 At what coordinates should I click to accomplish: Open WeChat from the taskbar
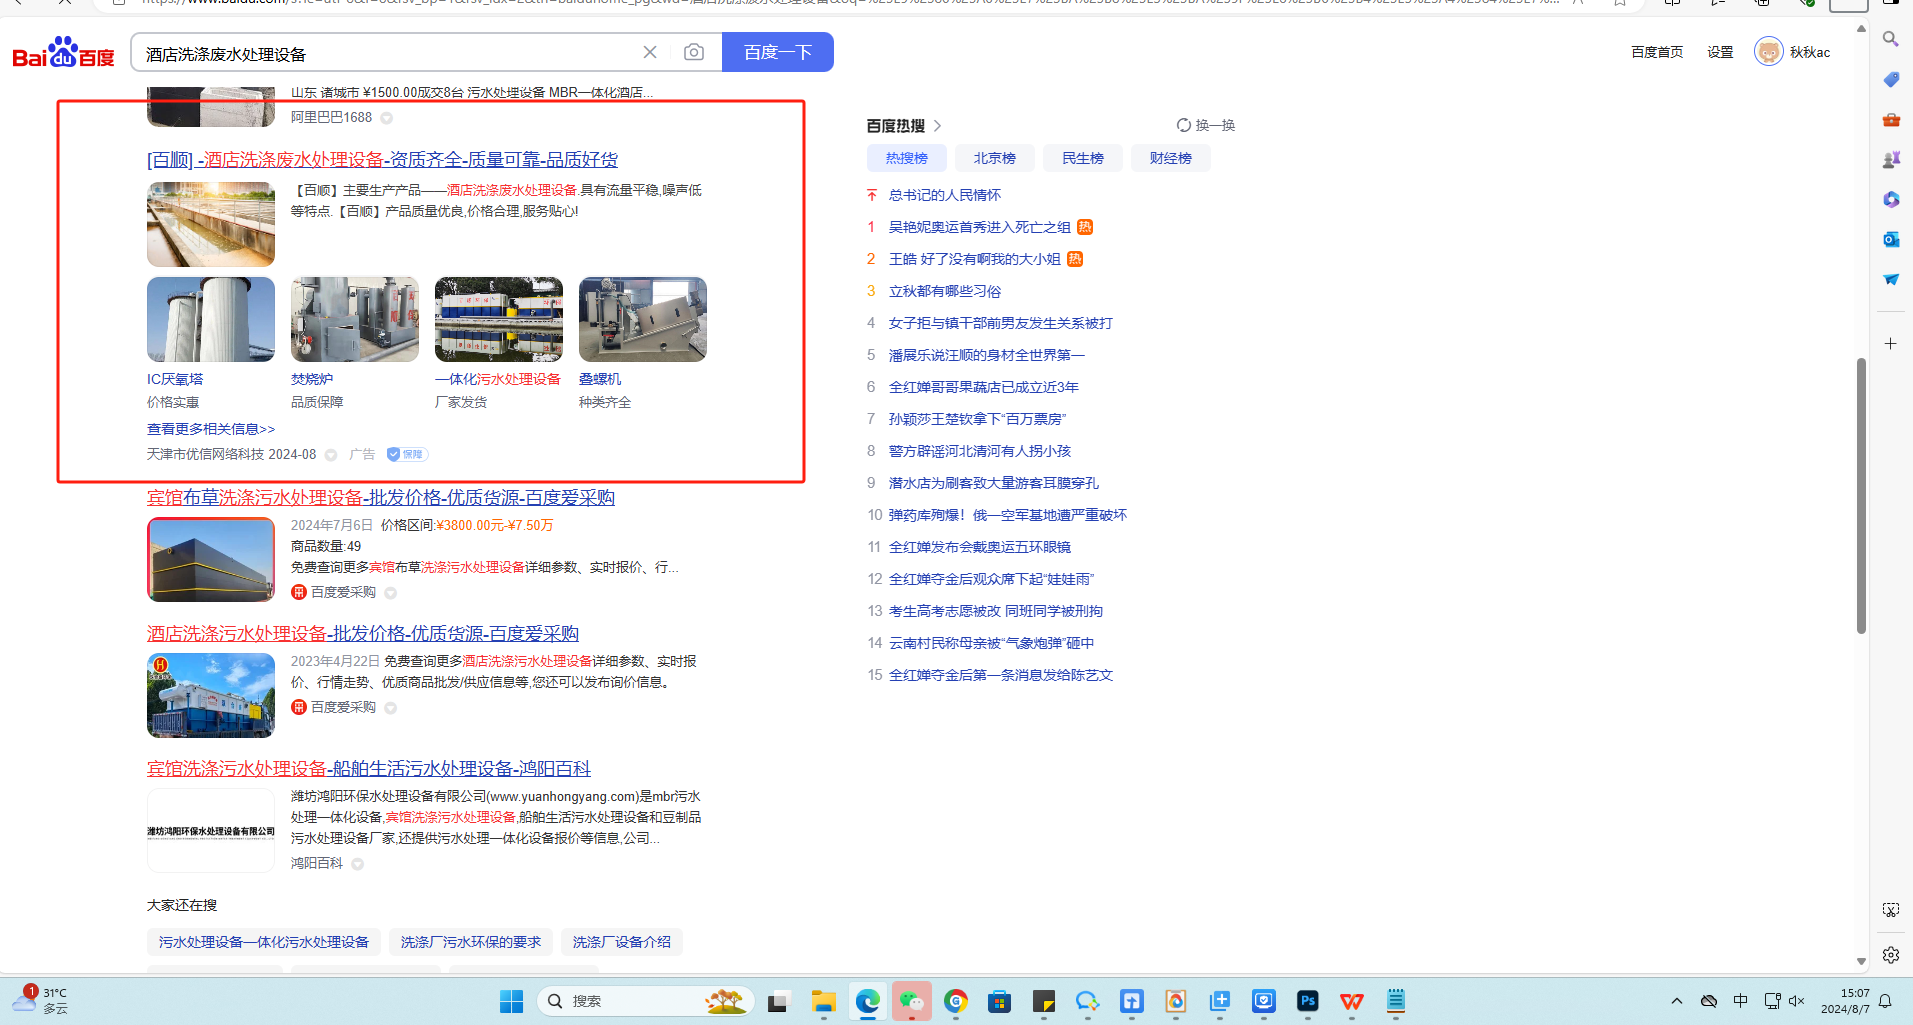(911, 1001)
